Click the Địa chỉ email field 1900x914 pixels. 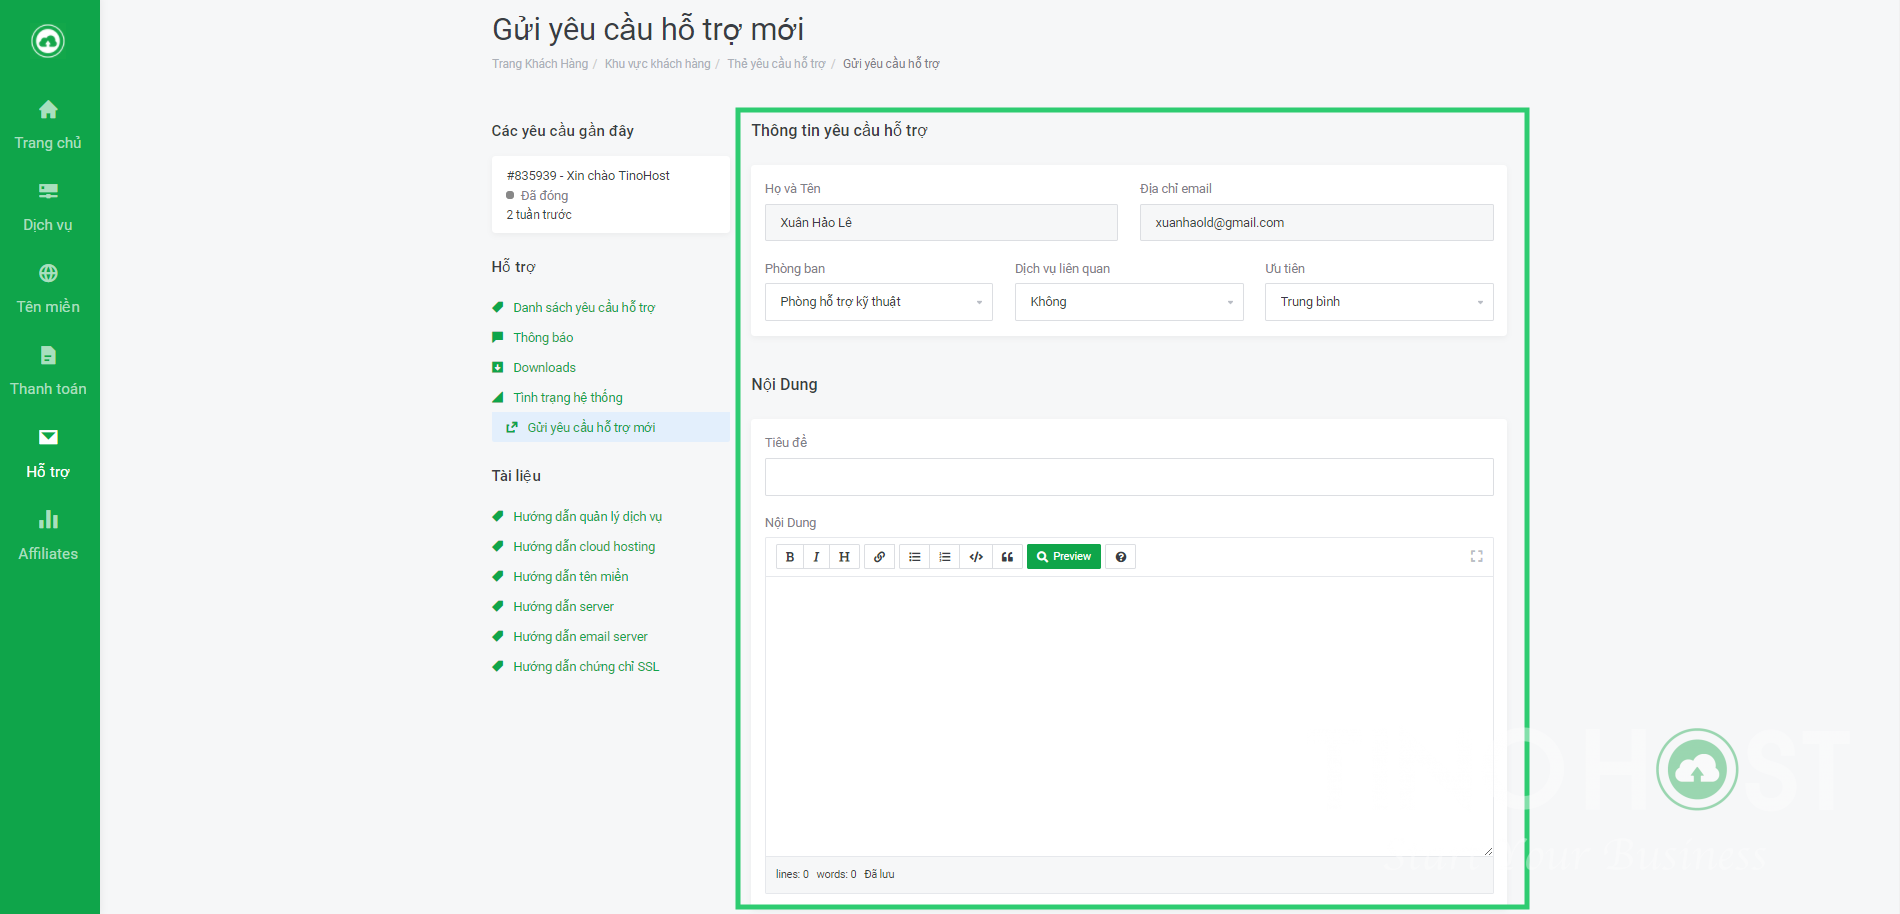[1317, 222]
